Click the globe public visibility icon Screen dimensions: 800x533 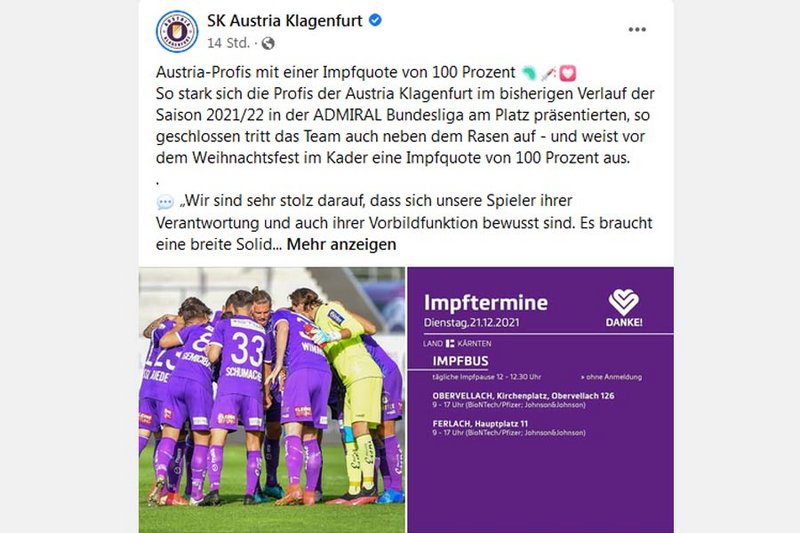pos(268,43)
